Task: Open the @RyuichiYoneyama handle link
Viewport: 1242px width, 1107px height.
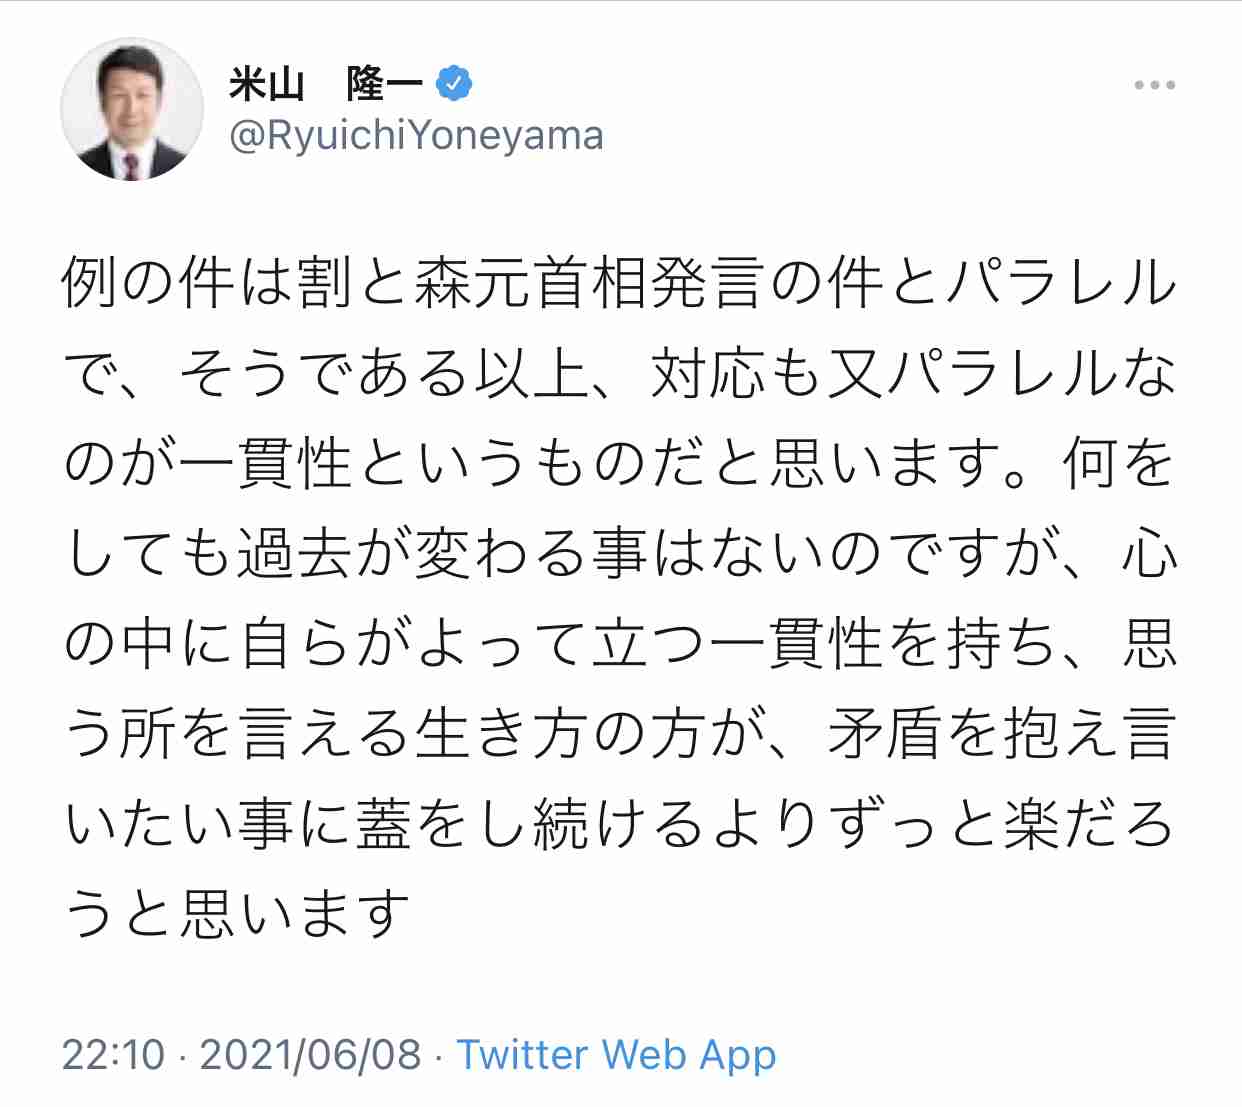Action: coord(416,135)
